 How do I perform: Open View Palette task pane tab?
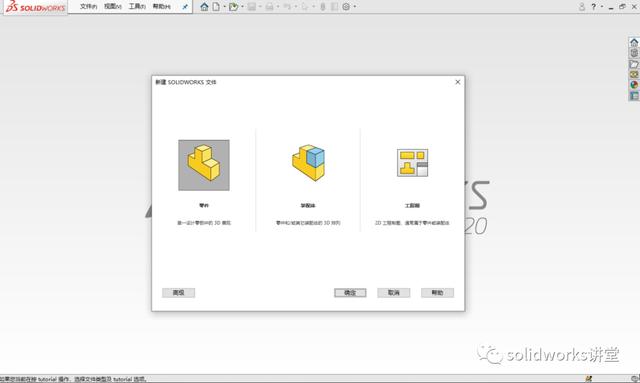[634, 74]
